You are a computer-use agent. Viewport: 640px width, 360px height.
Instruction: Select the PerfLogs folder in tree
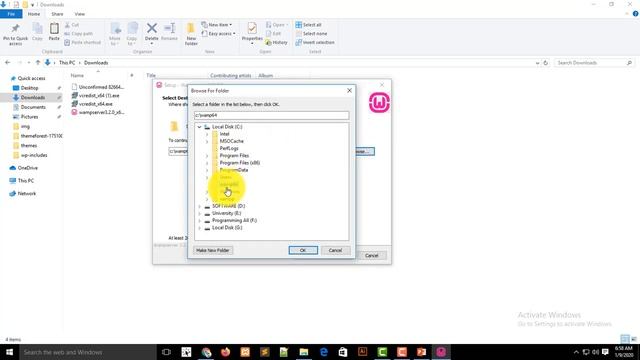click(x=229, y=149)
